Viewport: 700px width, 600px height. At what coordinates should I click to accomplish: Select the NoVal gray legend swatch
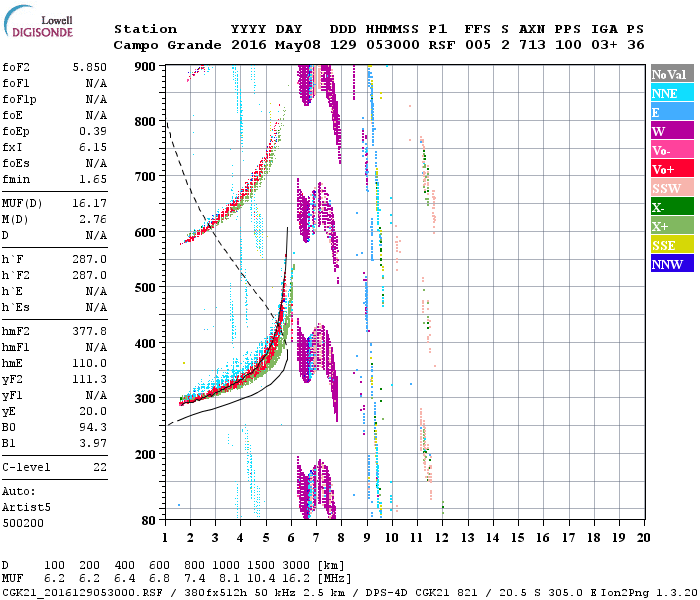tap(672, 74)
